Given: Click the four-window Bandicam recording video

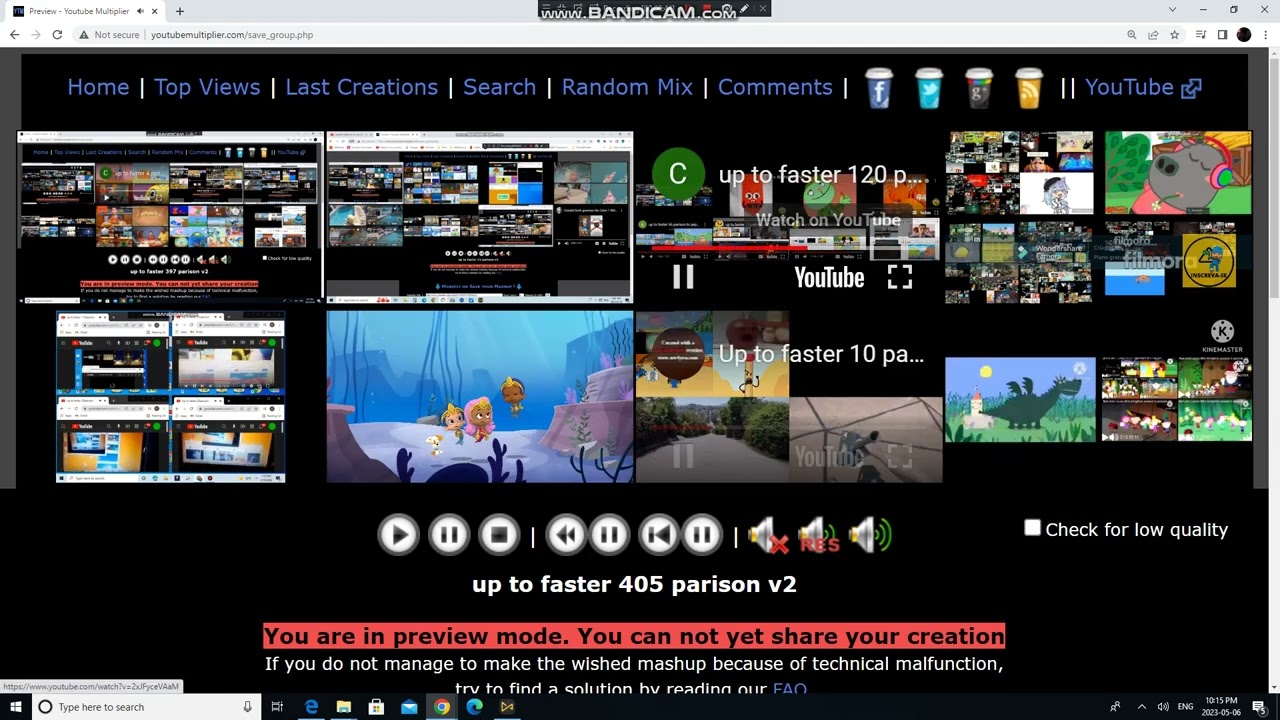Looking at the screenshot, I should 171,397.
